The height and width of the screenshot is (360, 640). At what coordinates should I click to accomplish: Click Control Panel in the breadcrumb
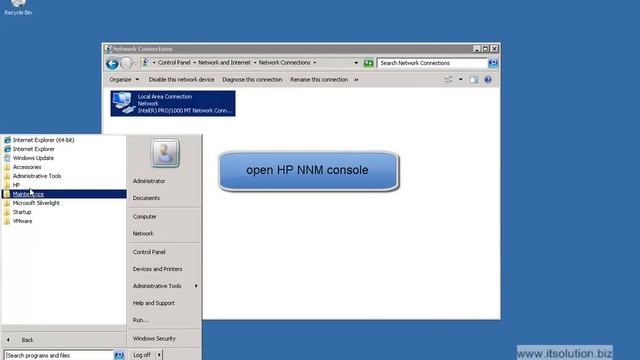174,62
